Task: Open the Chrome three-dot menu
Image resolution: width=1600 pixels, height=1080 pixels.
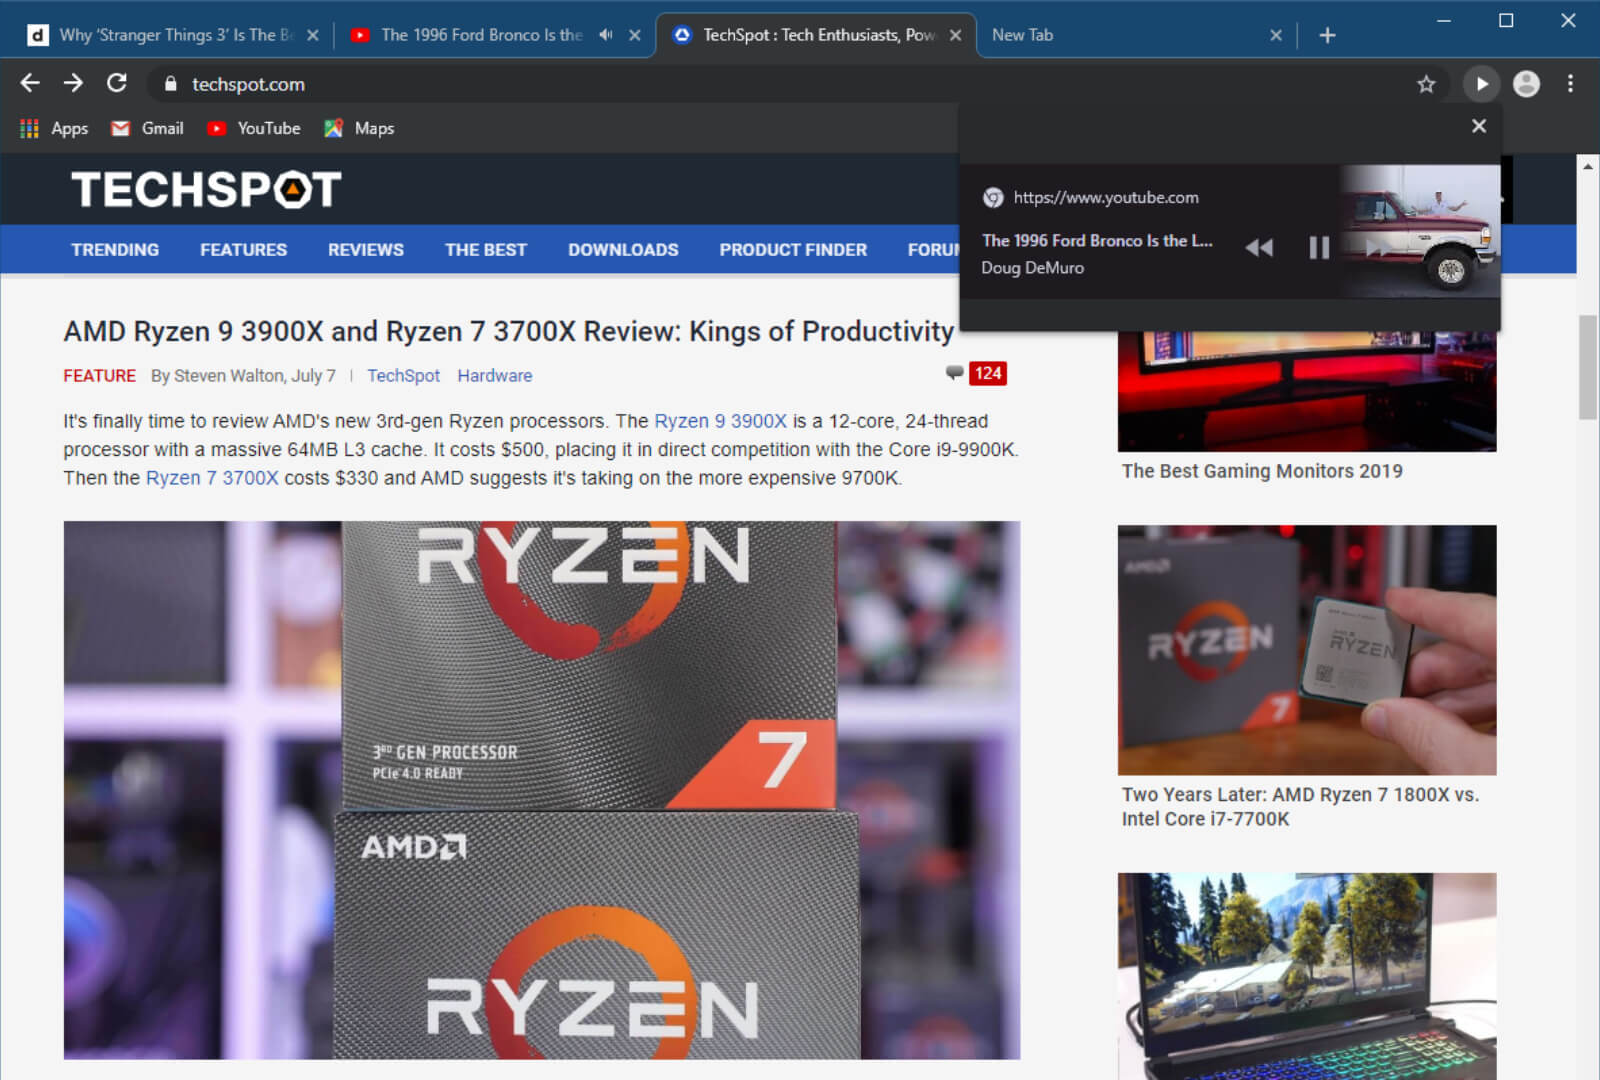Action: [1570, 84]
